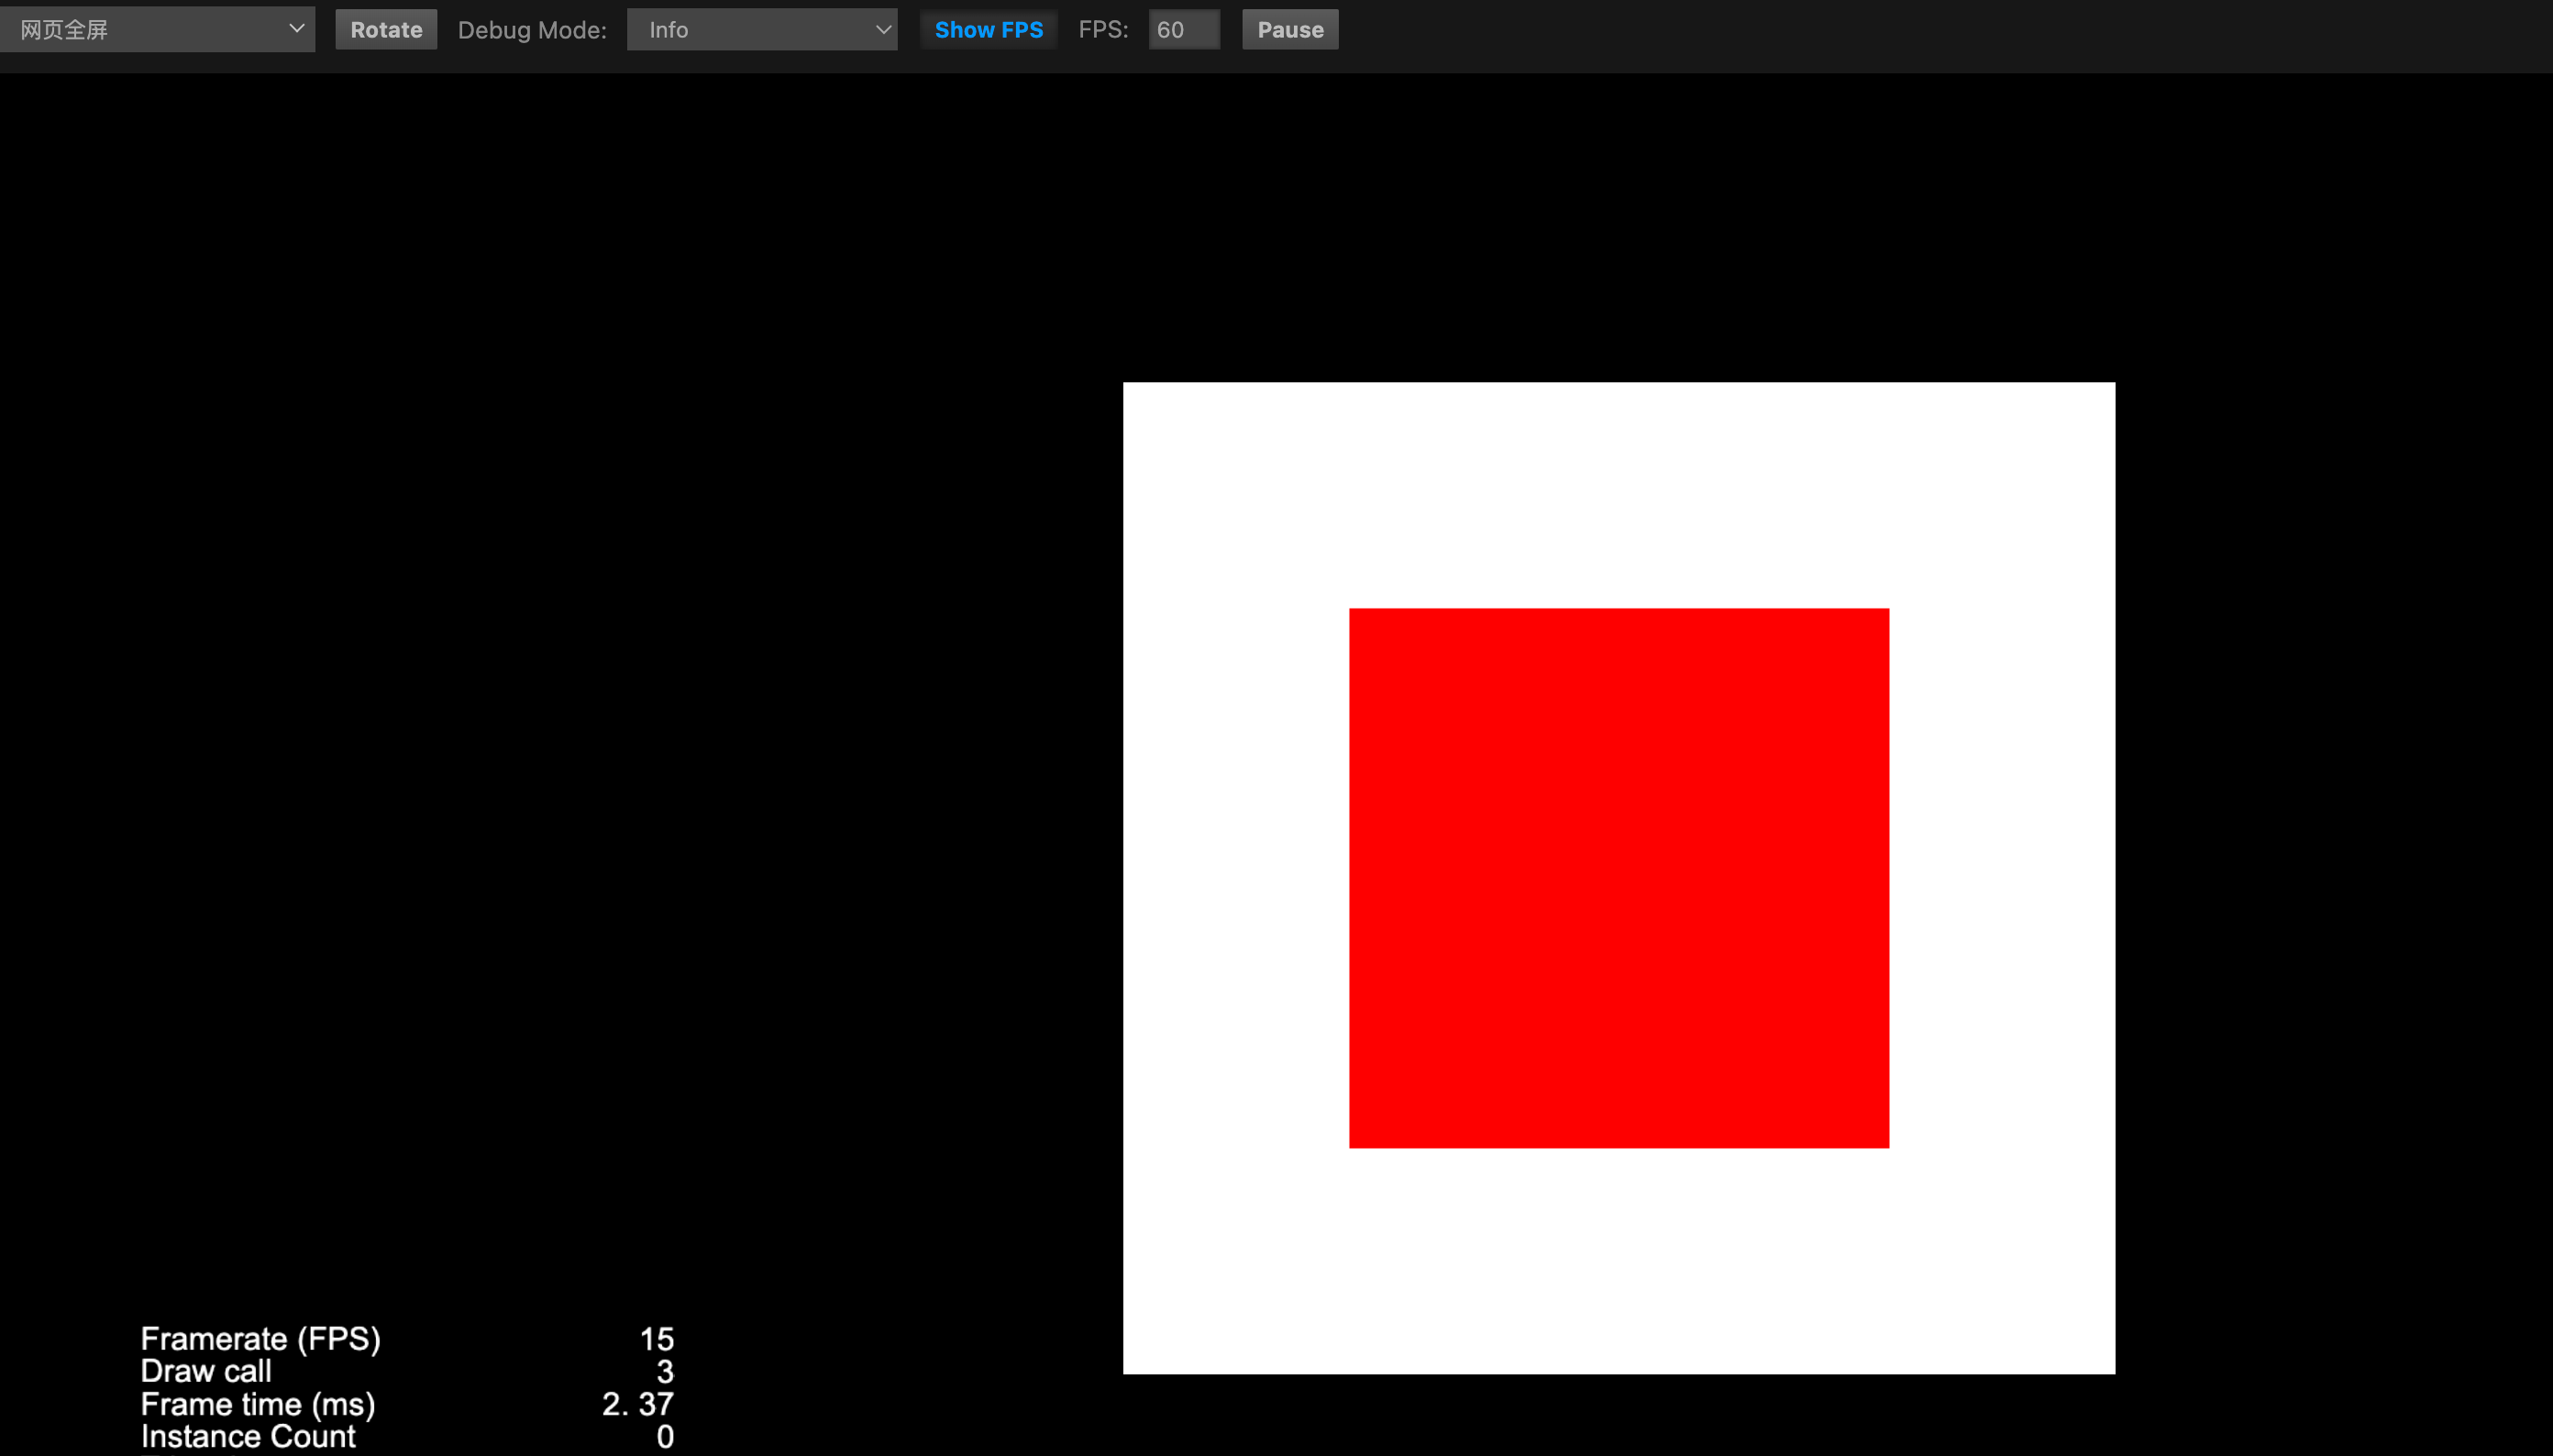Click the Instance Count stat label
The width and height of the screenshot is (2553, 1456).
(247, 1436)
